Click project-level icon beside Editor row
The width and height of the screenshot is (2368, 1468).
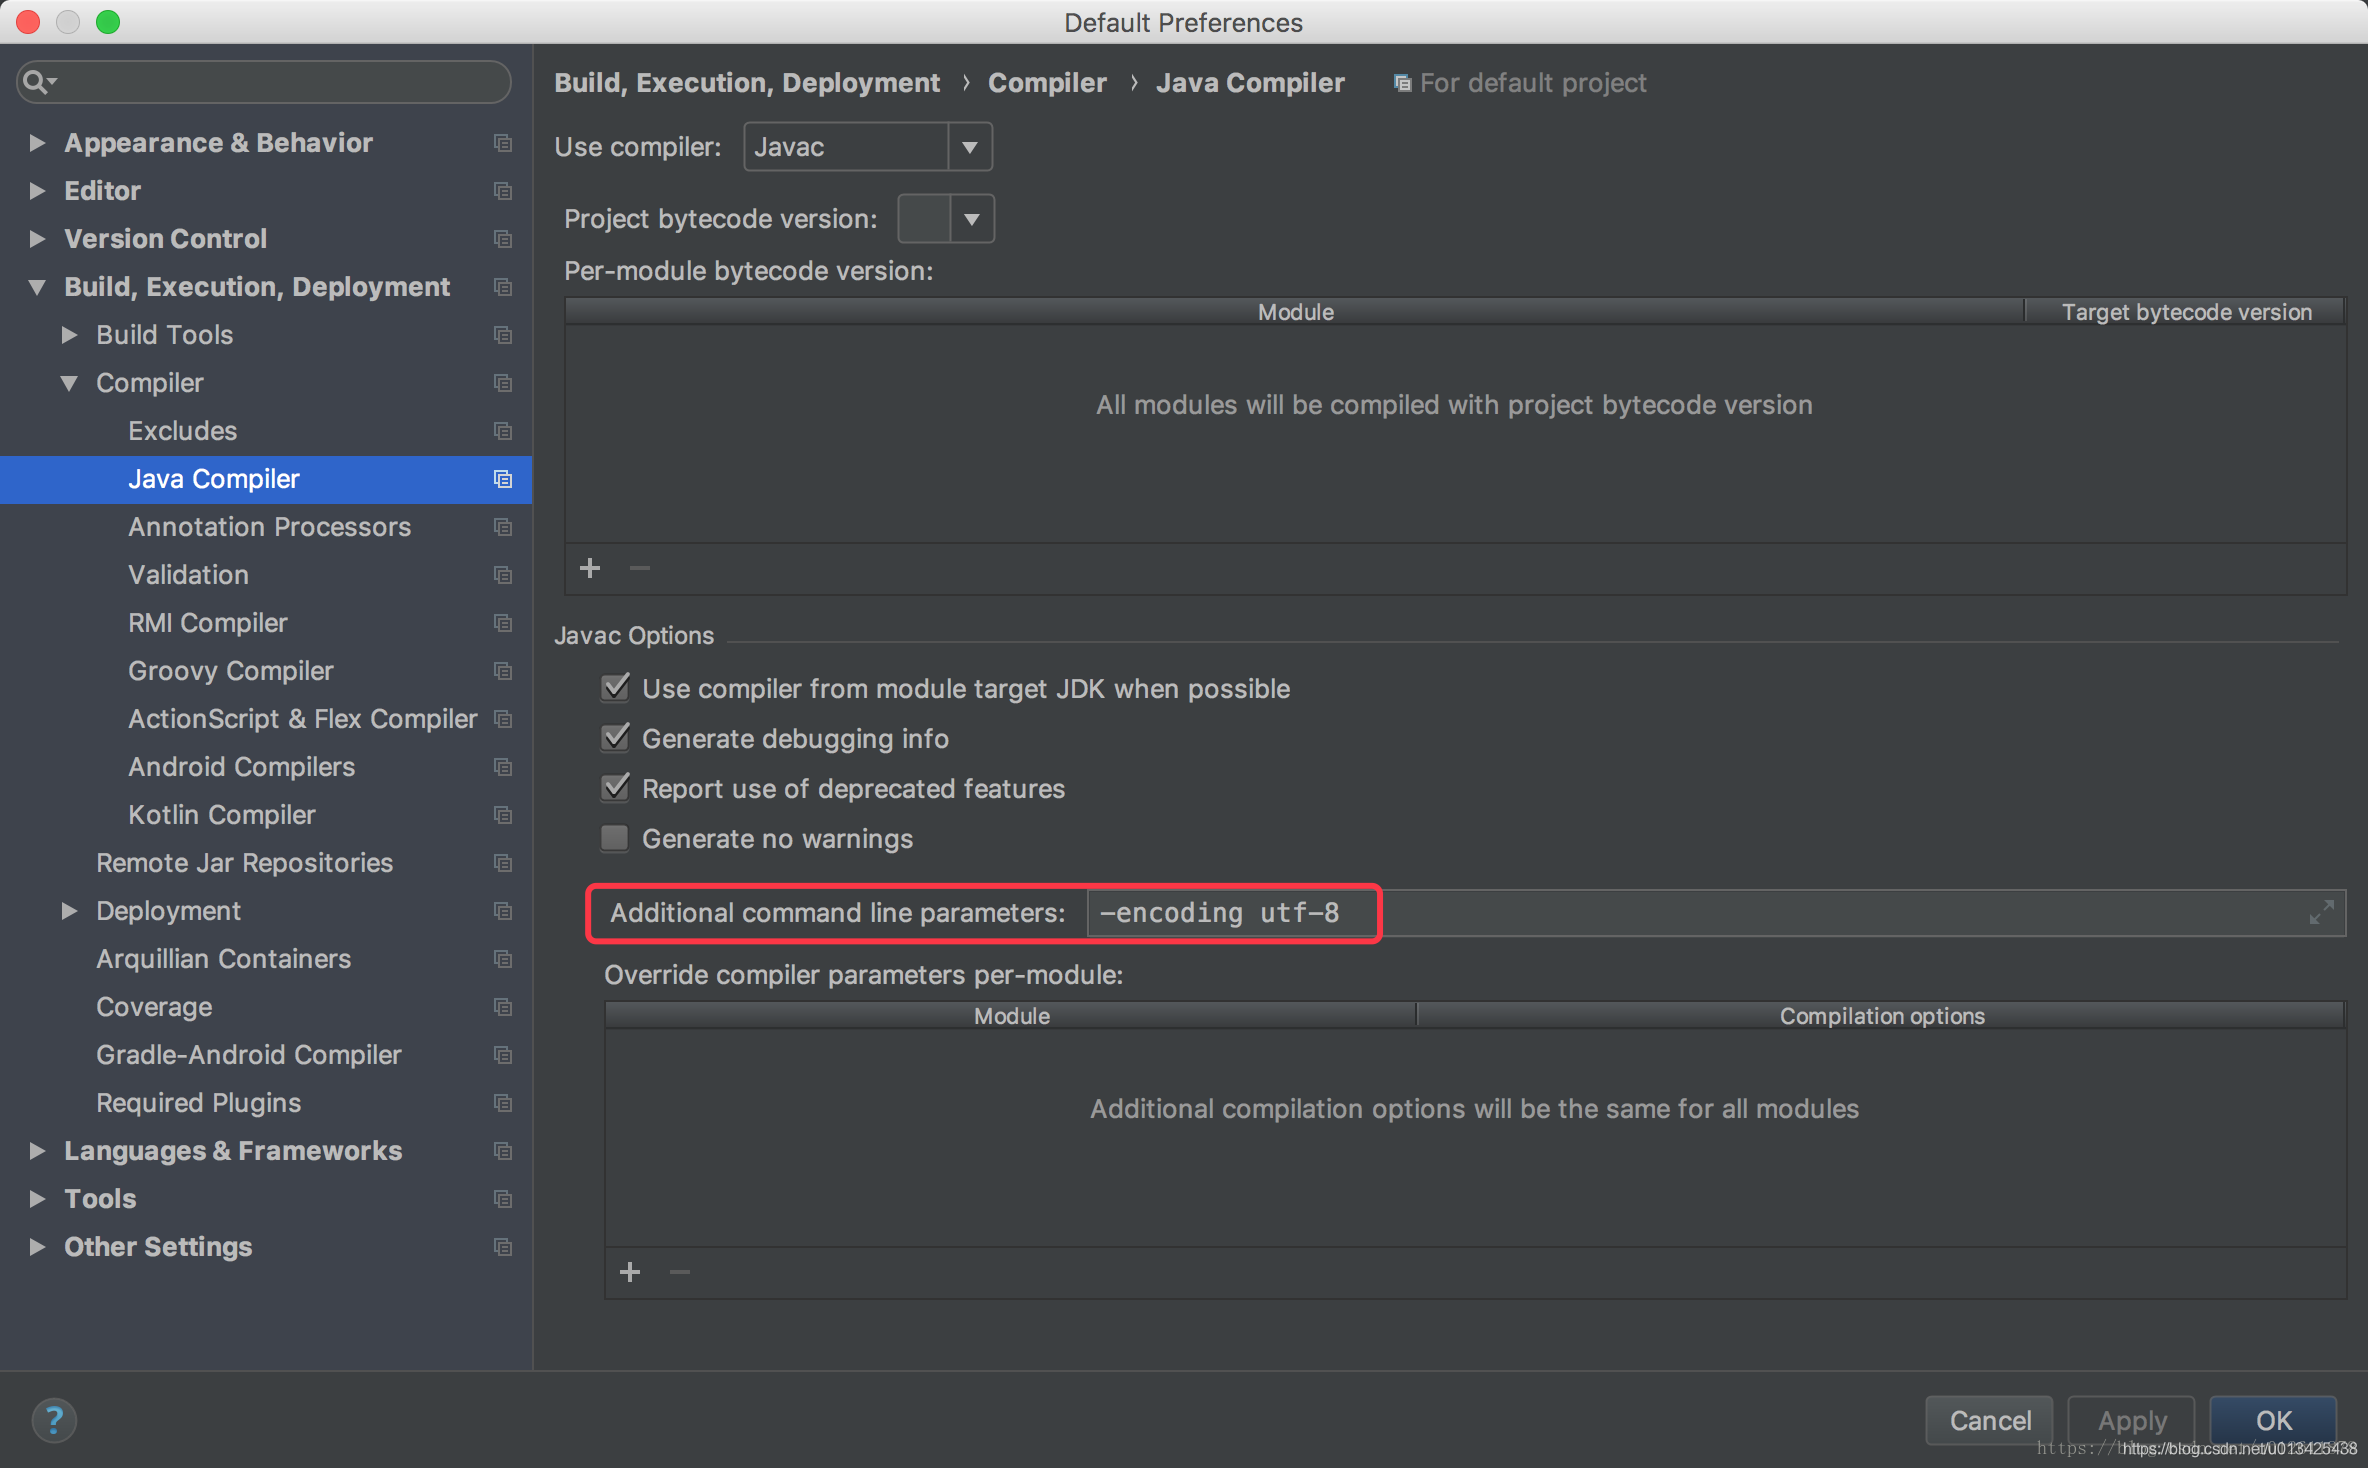coord(503,191)
